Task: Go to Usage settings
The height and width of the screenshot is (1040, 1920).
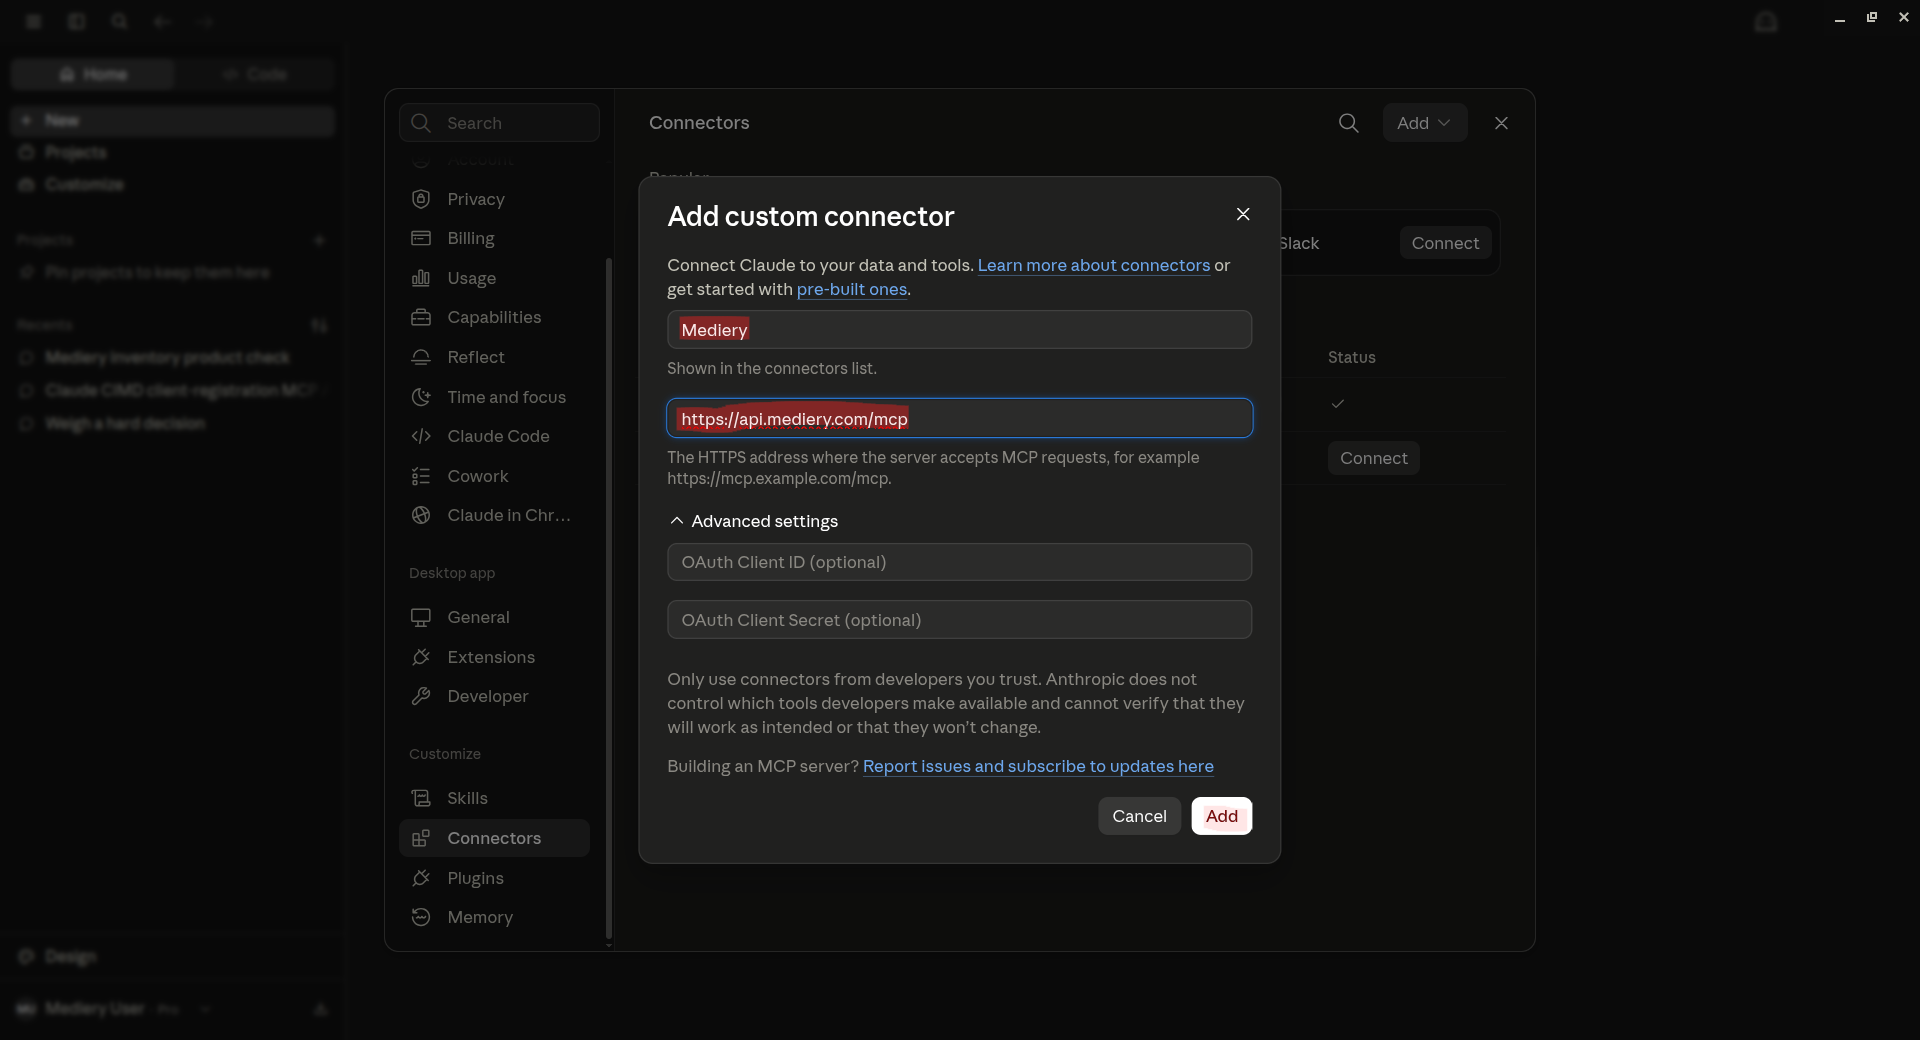Action: click(494, 278)
